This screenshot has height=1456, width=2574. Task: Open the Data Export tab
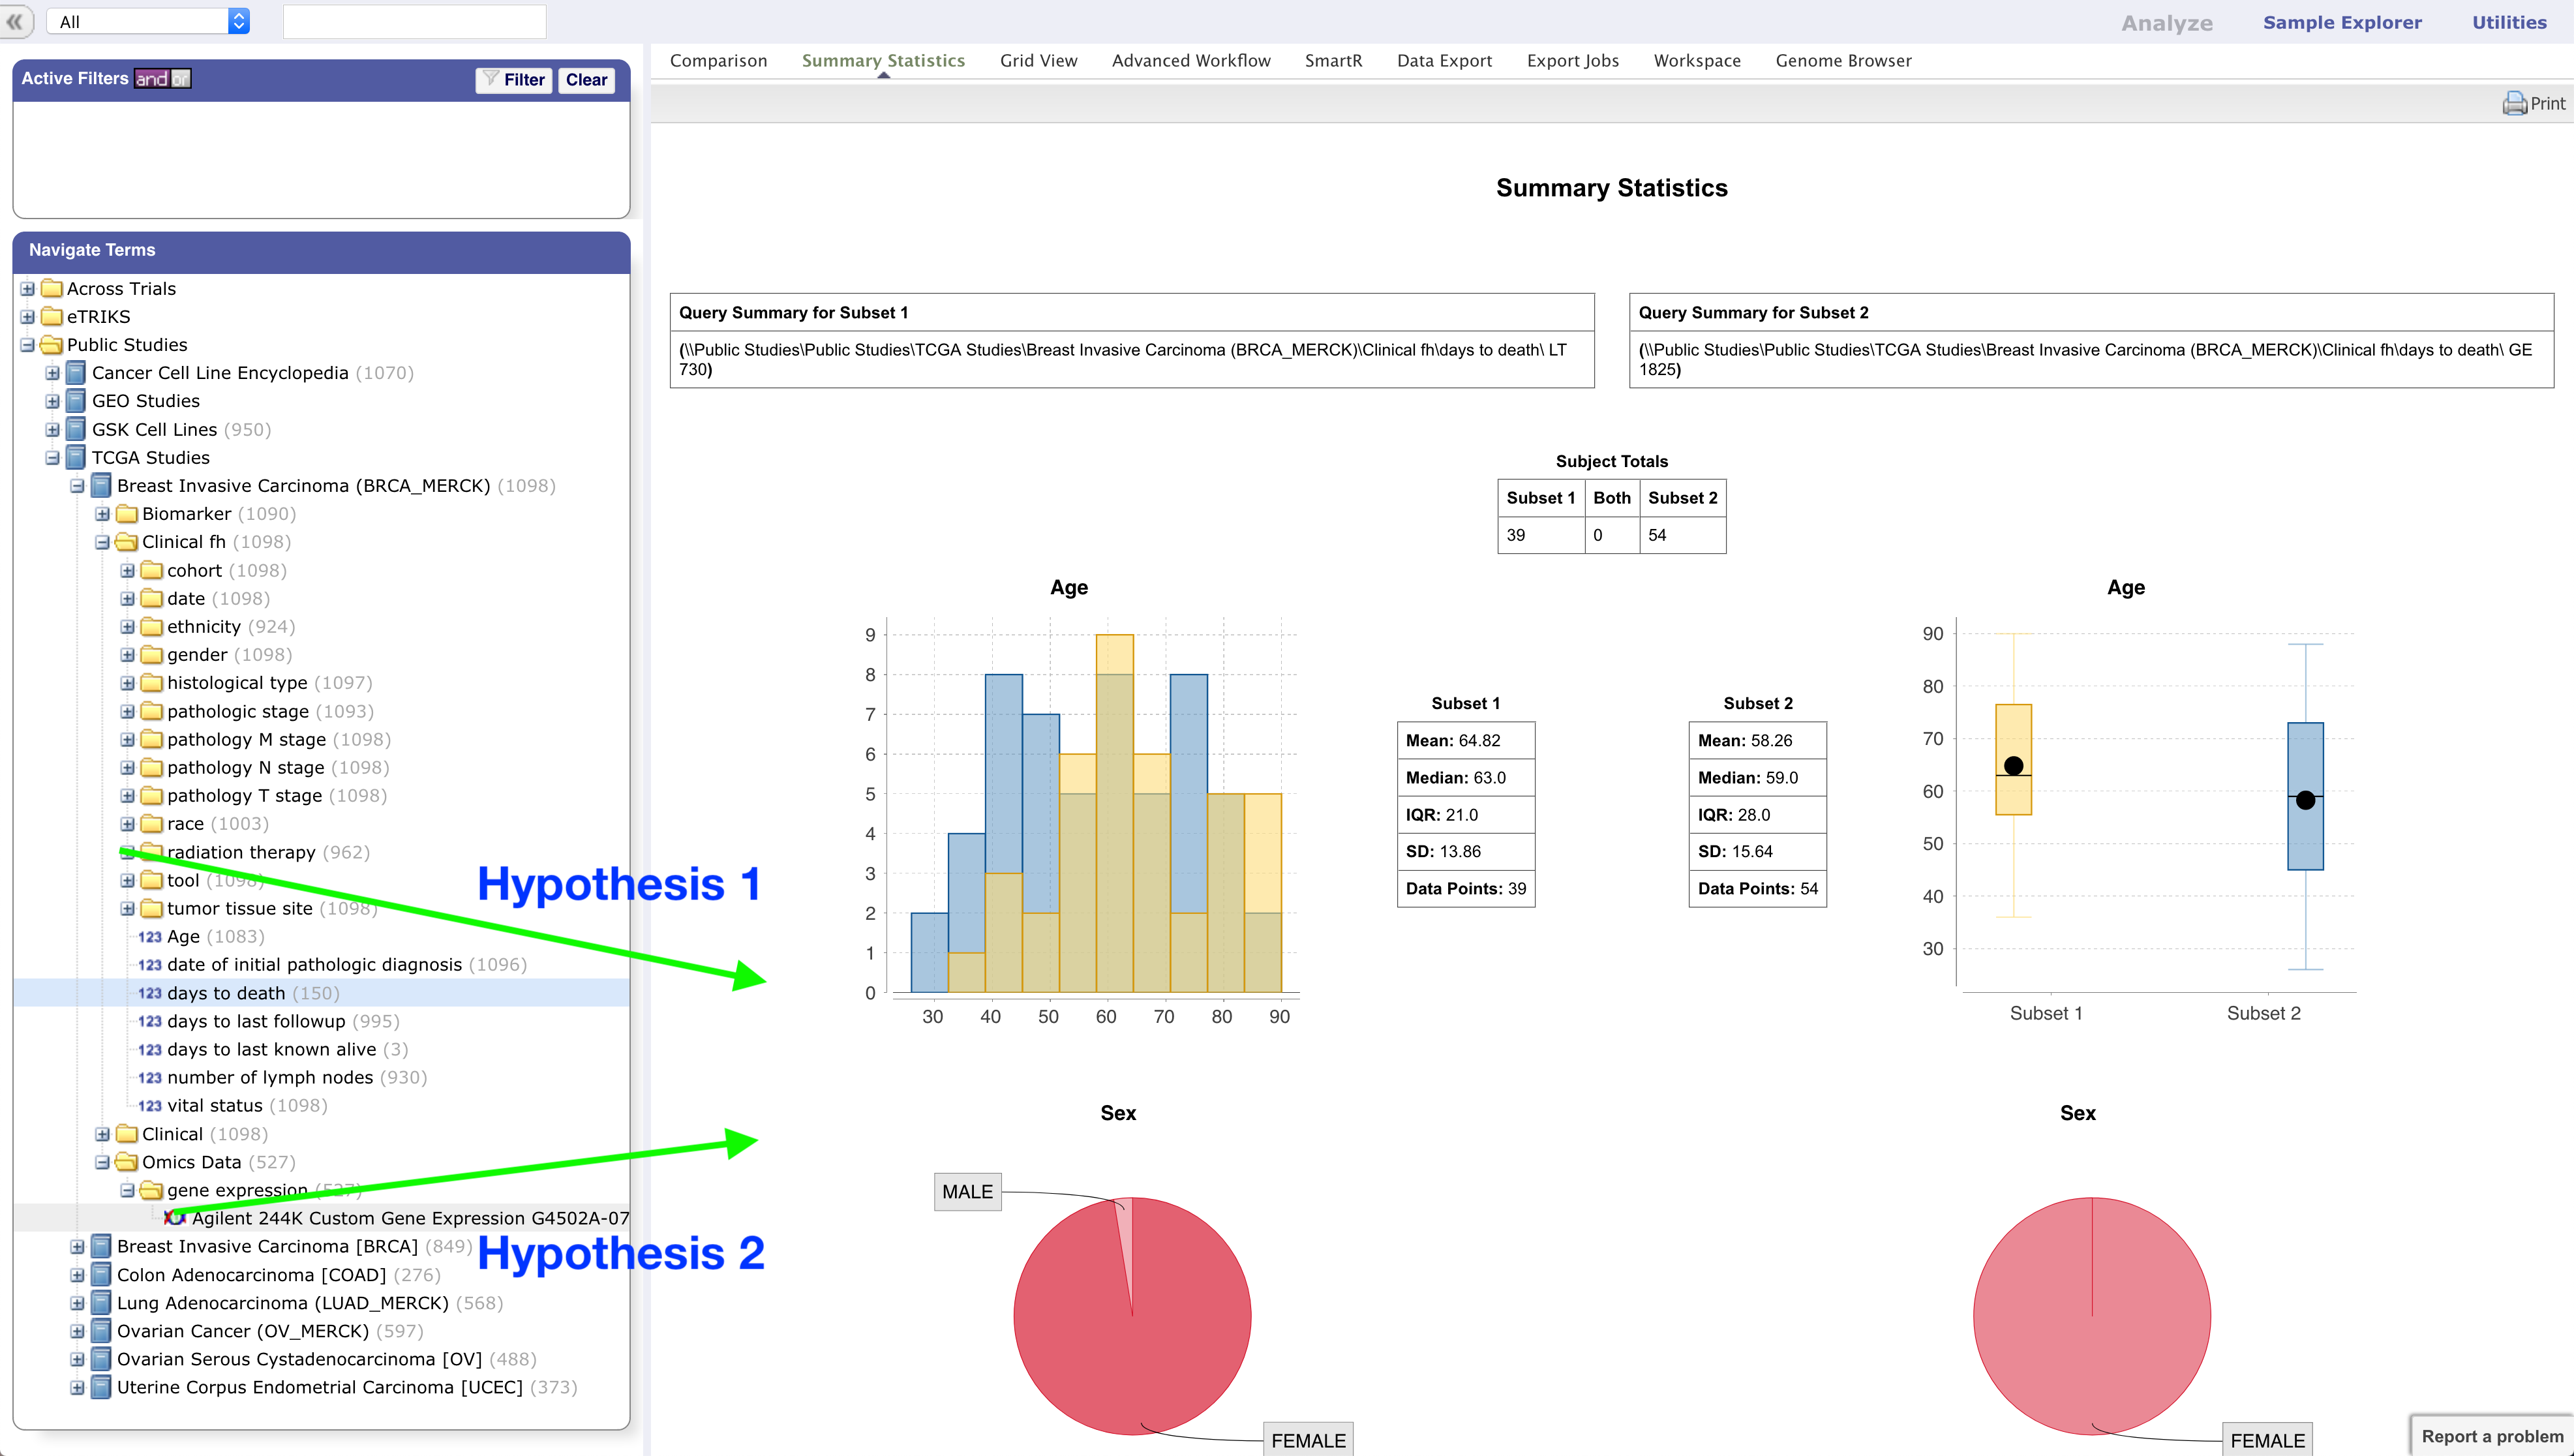click(x=1443, y=61)
